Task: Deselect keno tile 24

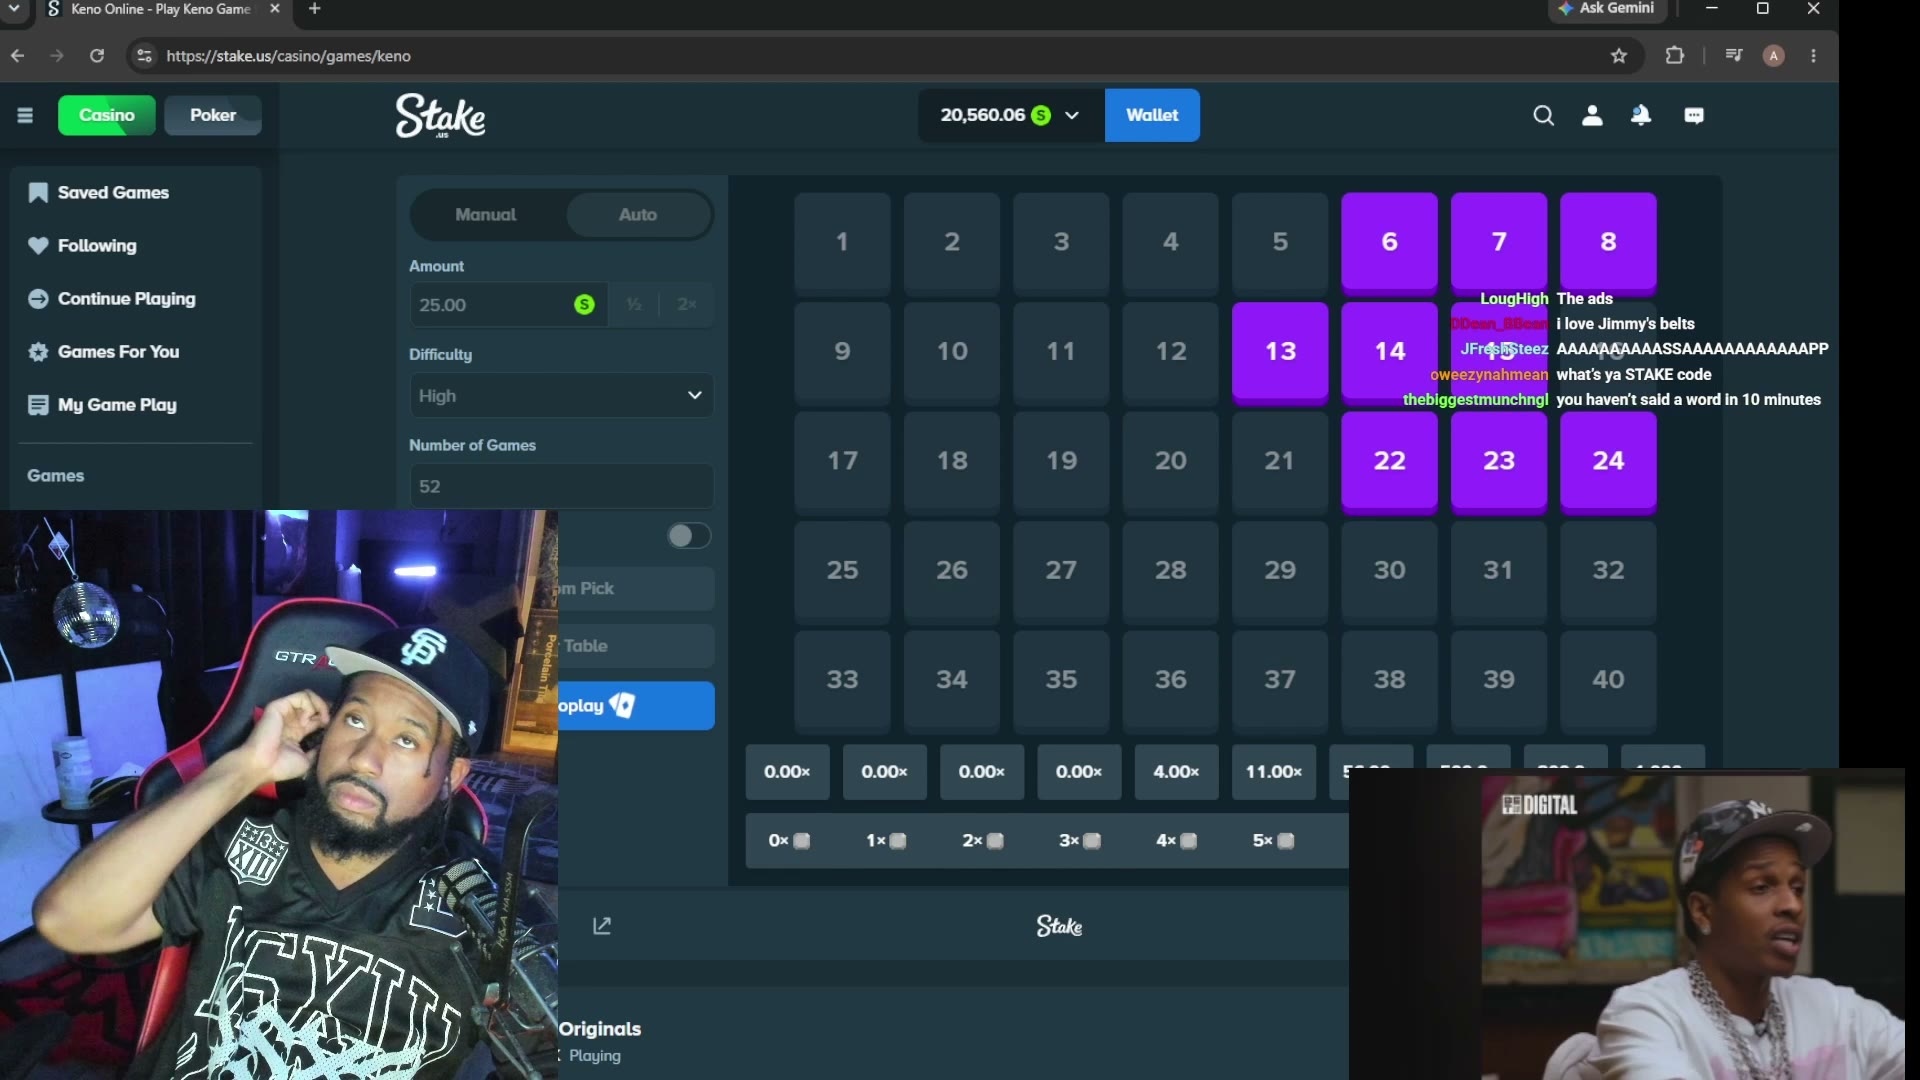Action: coord(1608,461)
